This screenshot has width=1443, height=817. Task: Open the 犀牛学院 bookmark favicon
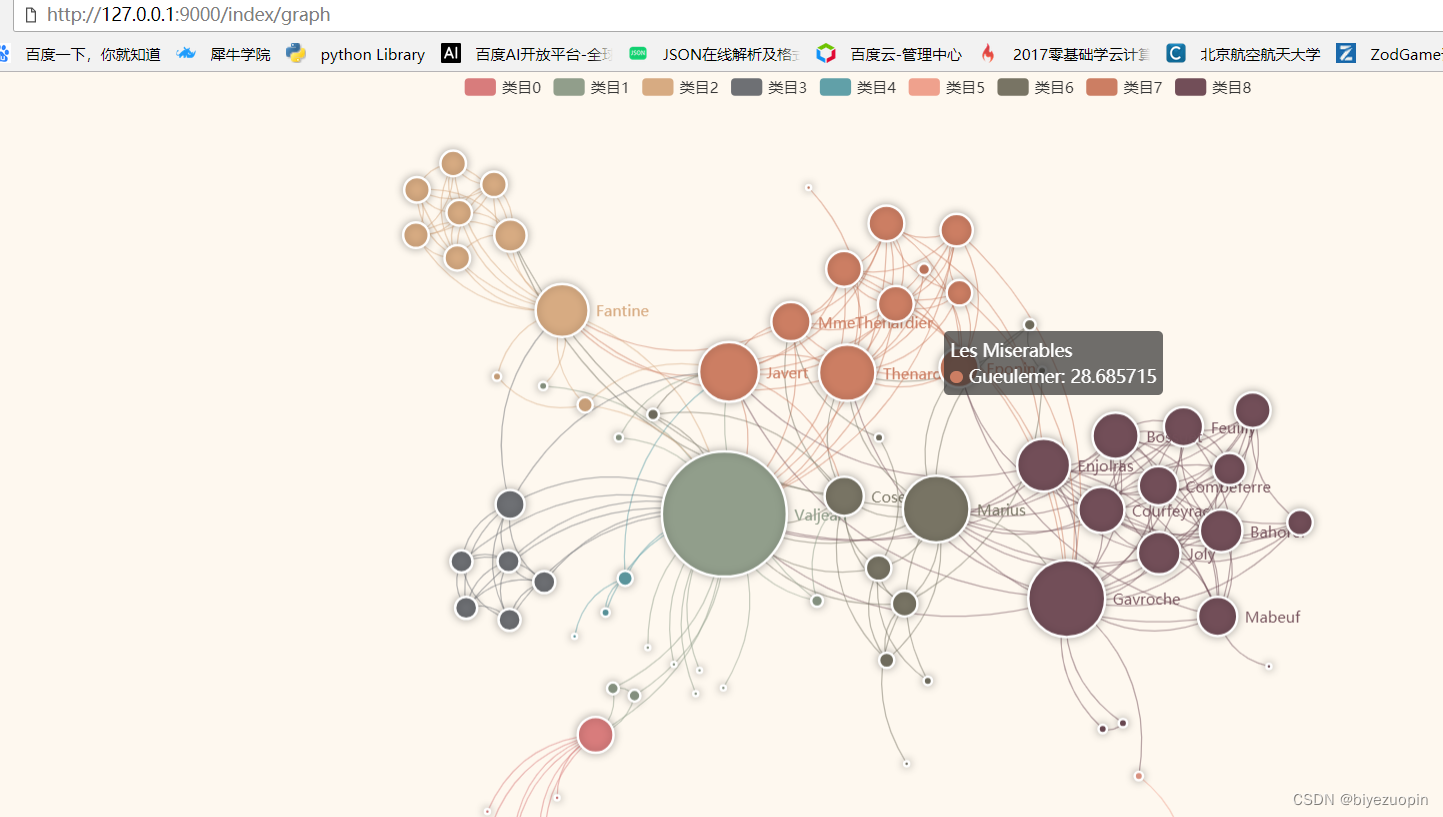186,54
